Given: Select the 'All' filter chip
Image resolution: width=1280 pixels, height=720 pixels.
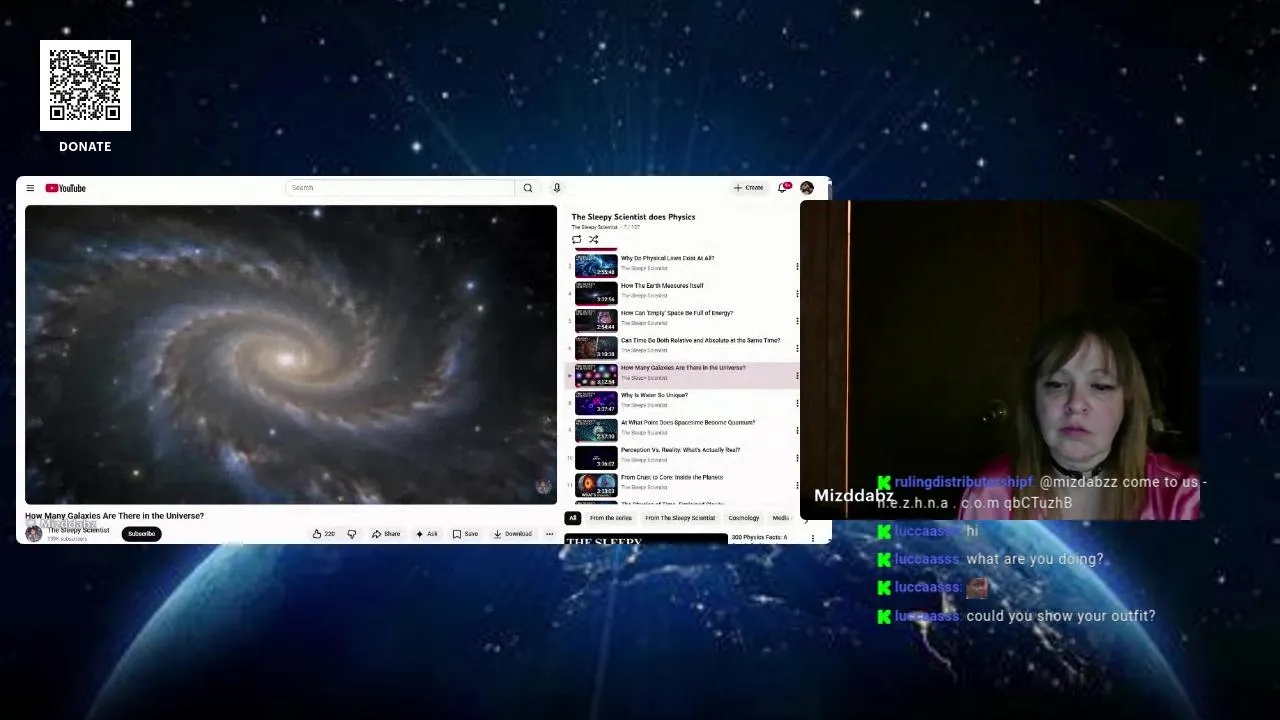Looking at the screenshot, I should click(573, 518).
